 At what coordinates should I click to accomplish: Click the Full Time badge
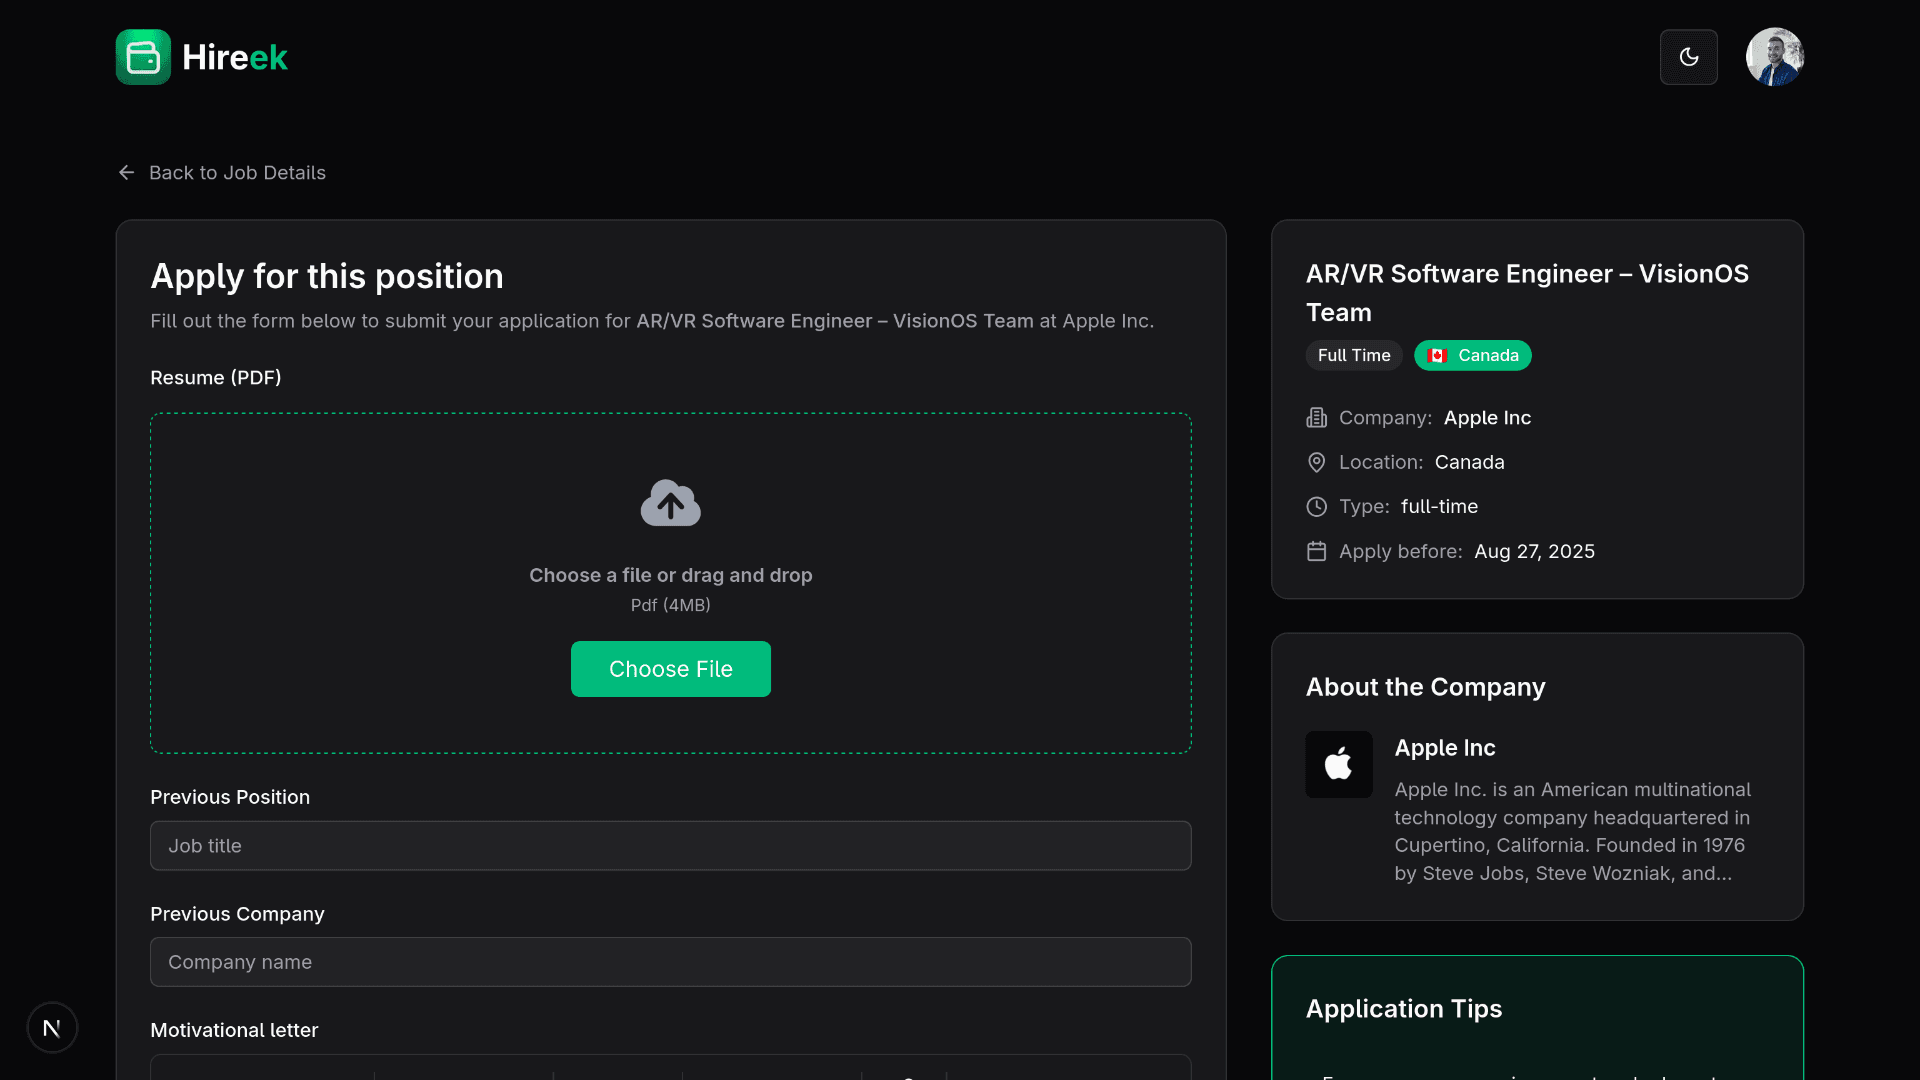tap(1354, 355)
